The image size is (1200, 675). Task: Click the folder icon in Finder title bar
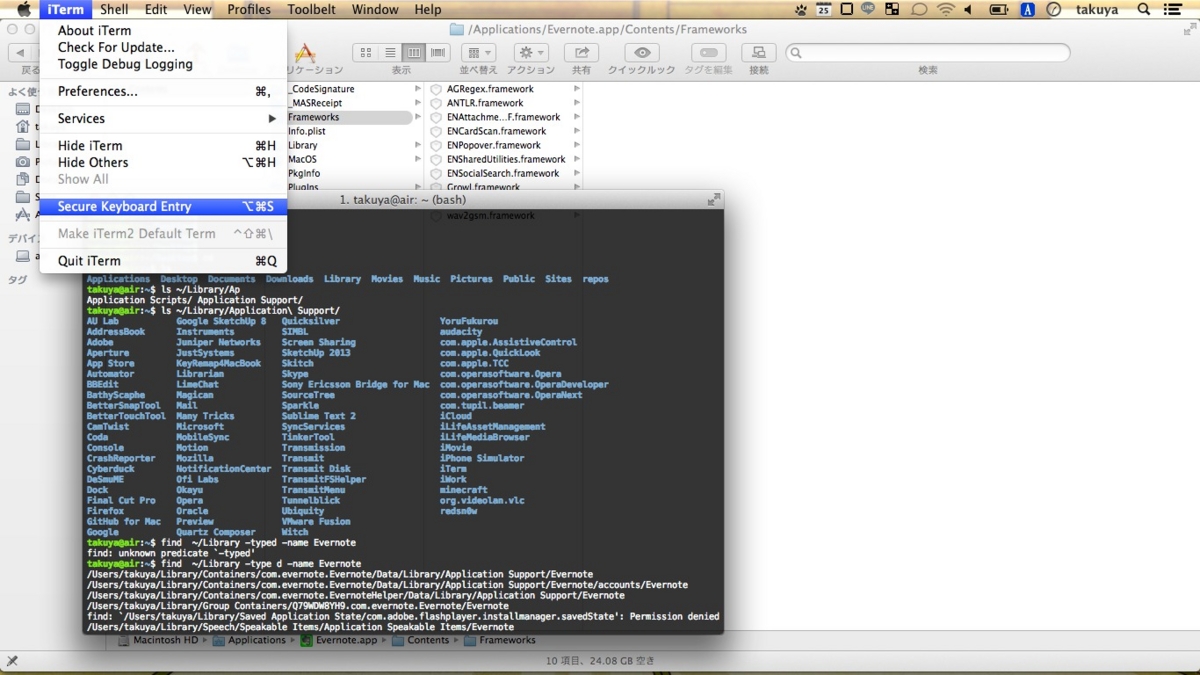tap(457, 30)
